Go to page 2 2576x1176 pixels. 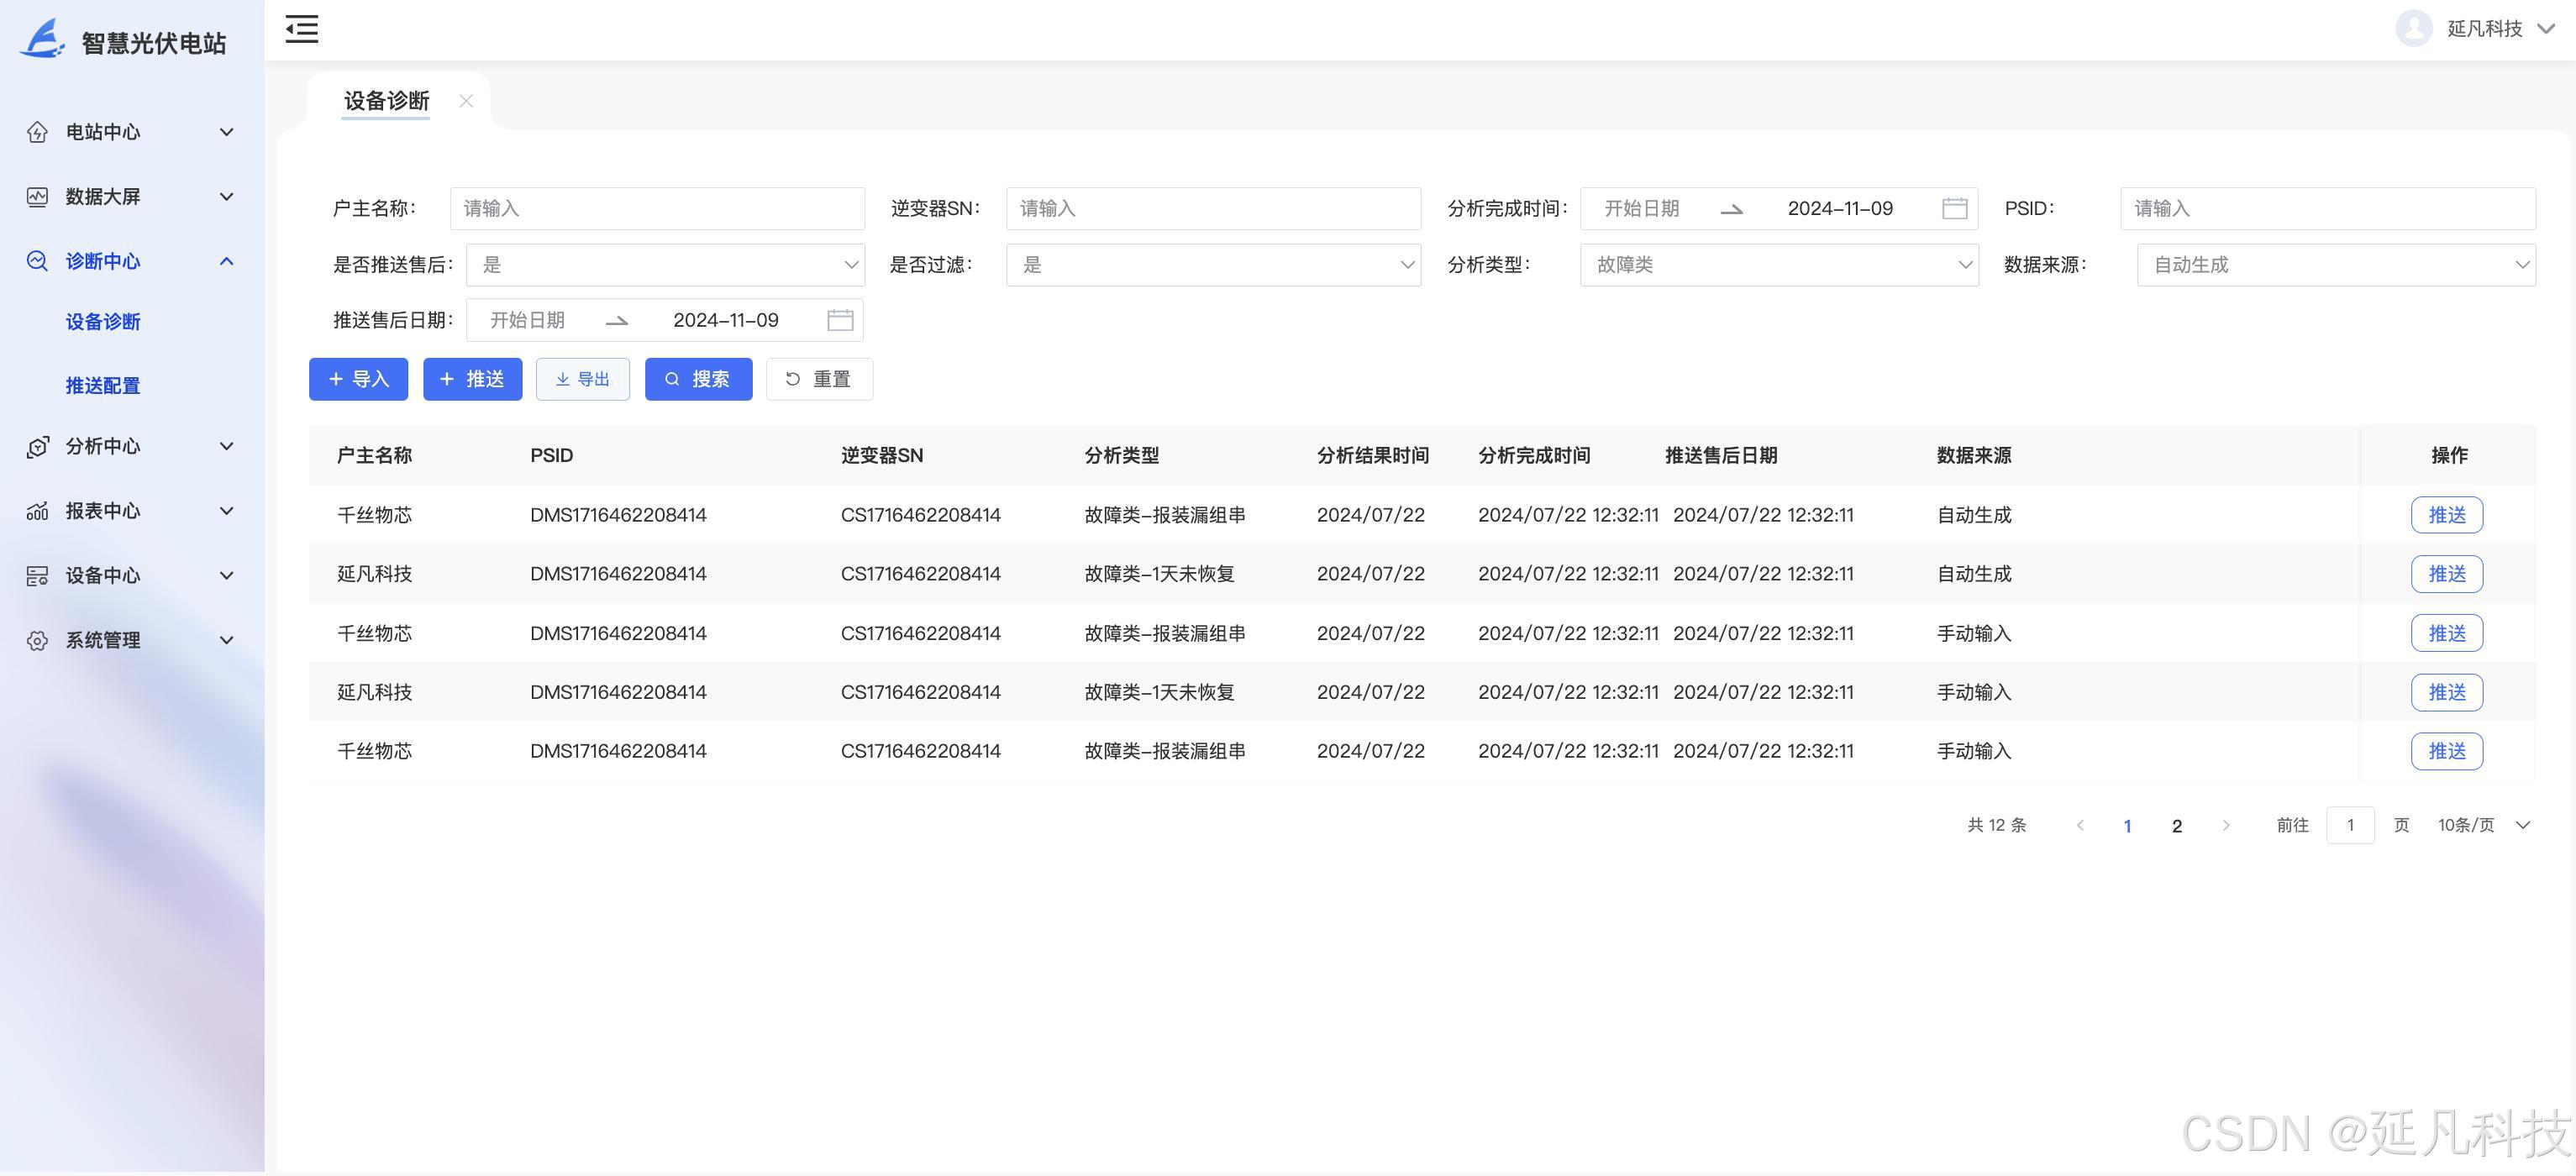2177,826
